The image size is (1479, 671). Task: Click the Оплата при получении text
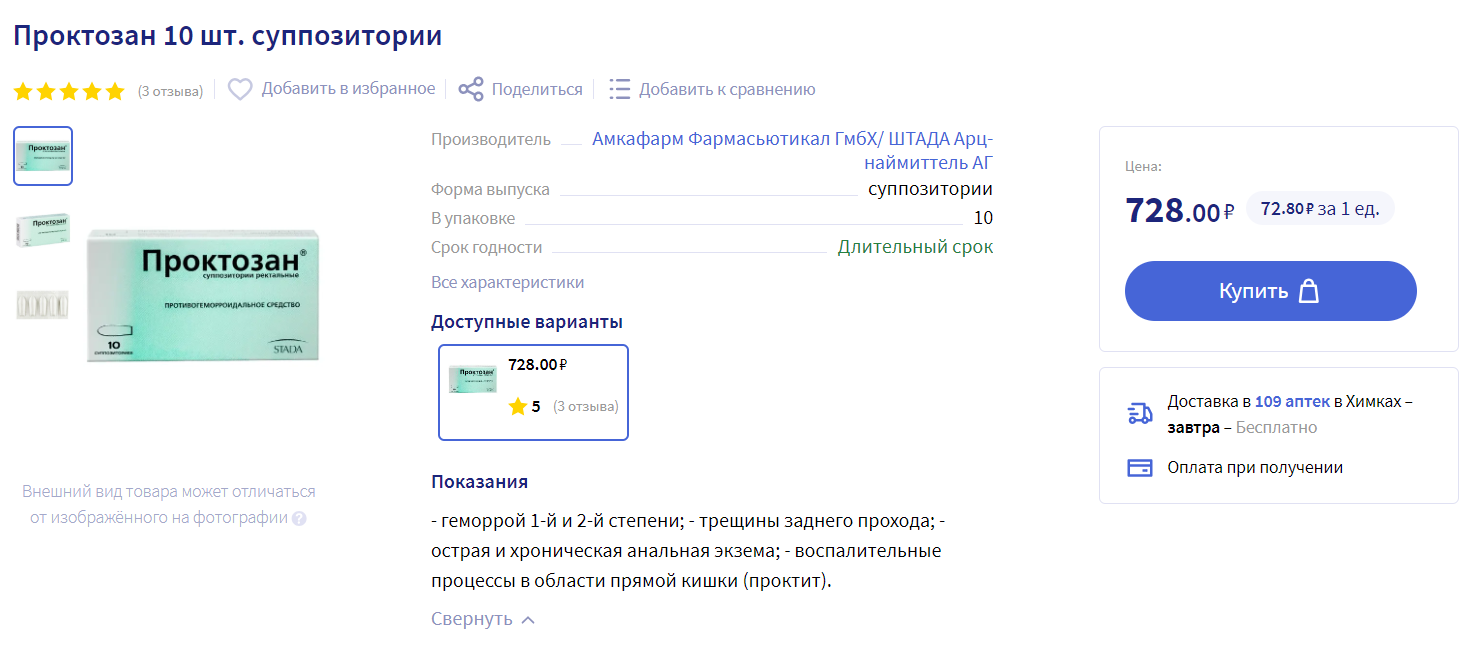pyautogui.click(x=1255, y=467)
